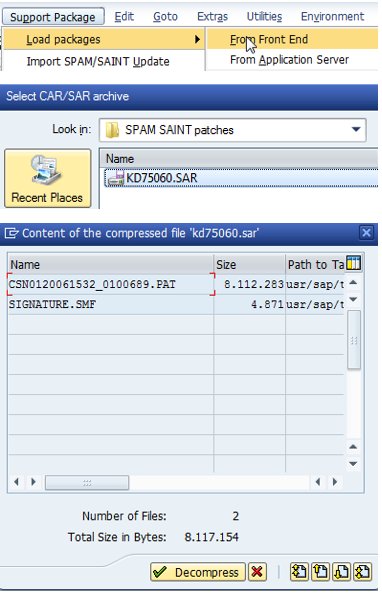The image size is (382, 593).
Task: Select the CSN0120061532_0100689.PAT row
Action: coord(175,284)
